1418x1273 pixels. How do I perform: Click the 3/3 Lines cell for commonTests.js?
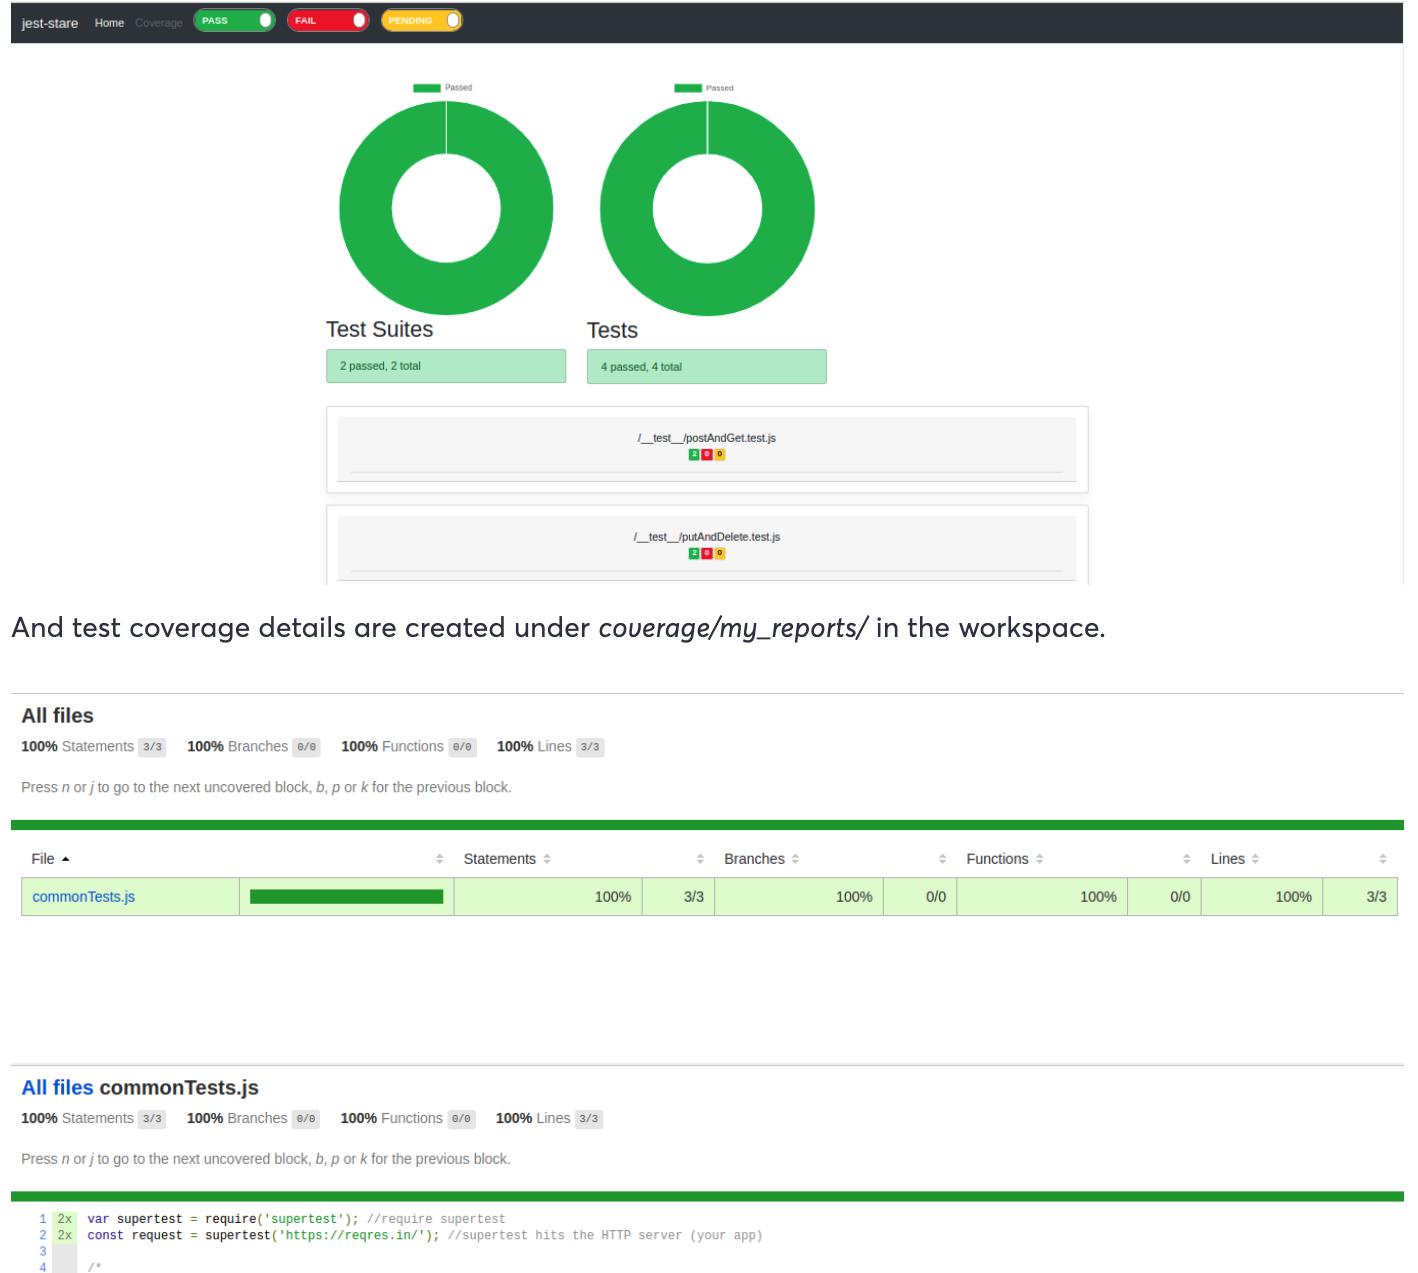point(1360,897)
